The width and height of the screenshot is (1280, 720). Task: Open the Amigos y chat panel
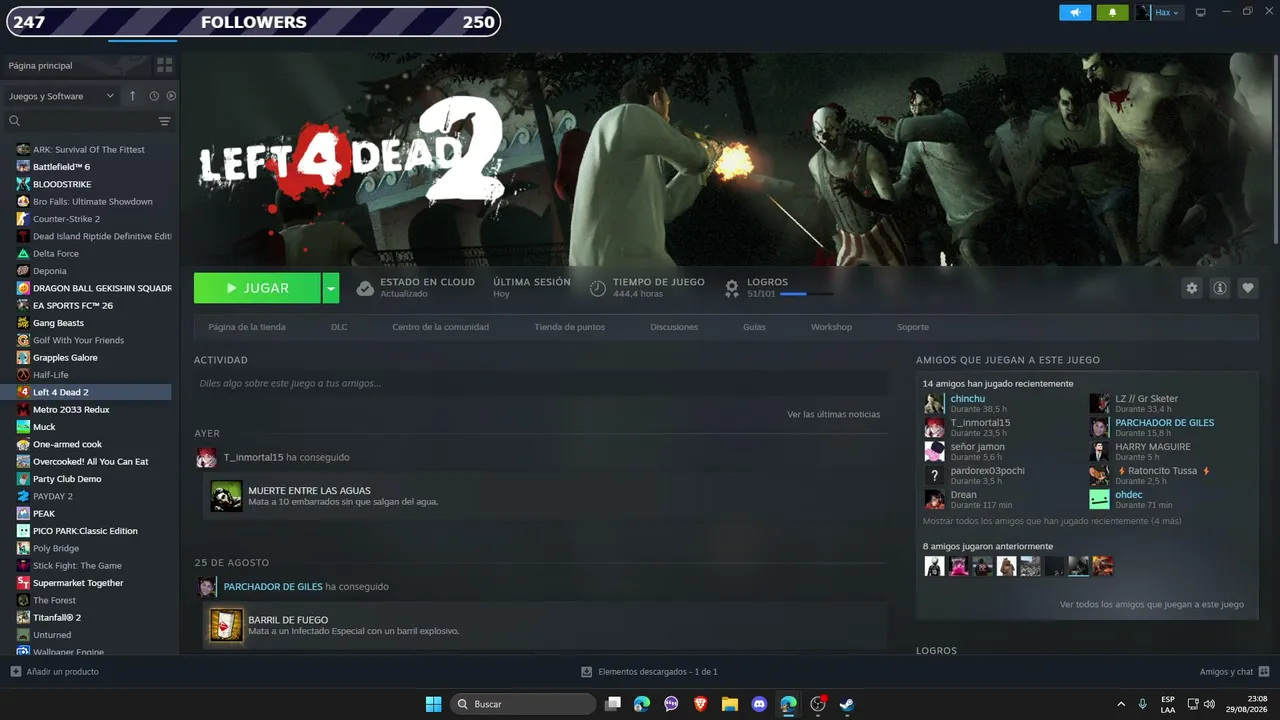(1235, 672)
